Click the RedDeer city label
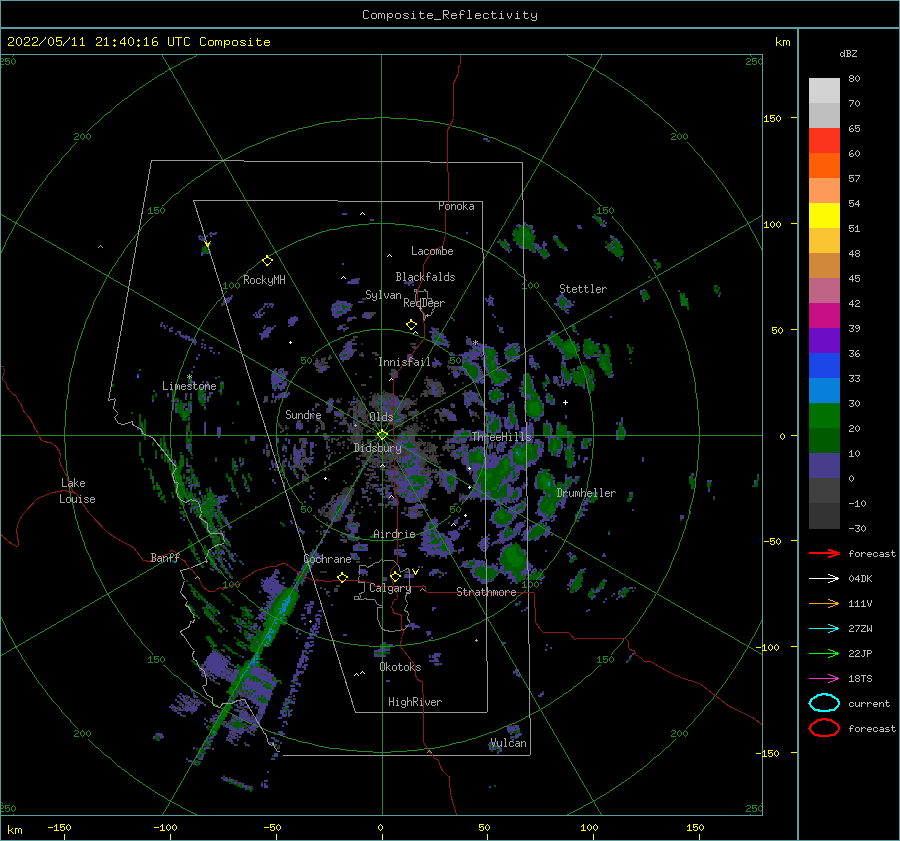Image resolution: width=900 pixels, height=841 pixels. [x=424, y=303]
